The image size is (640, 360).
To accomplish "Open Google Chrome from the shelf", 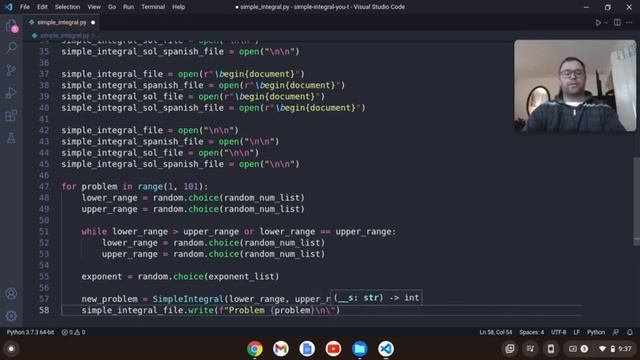I will click(x=255, y=349).
